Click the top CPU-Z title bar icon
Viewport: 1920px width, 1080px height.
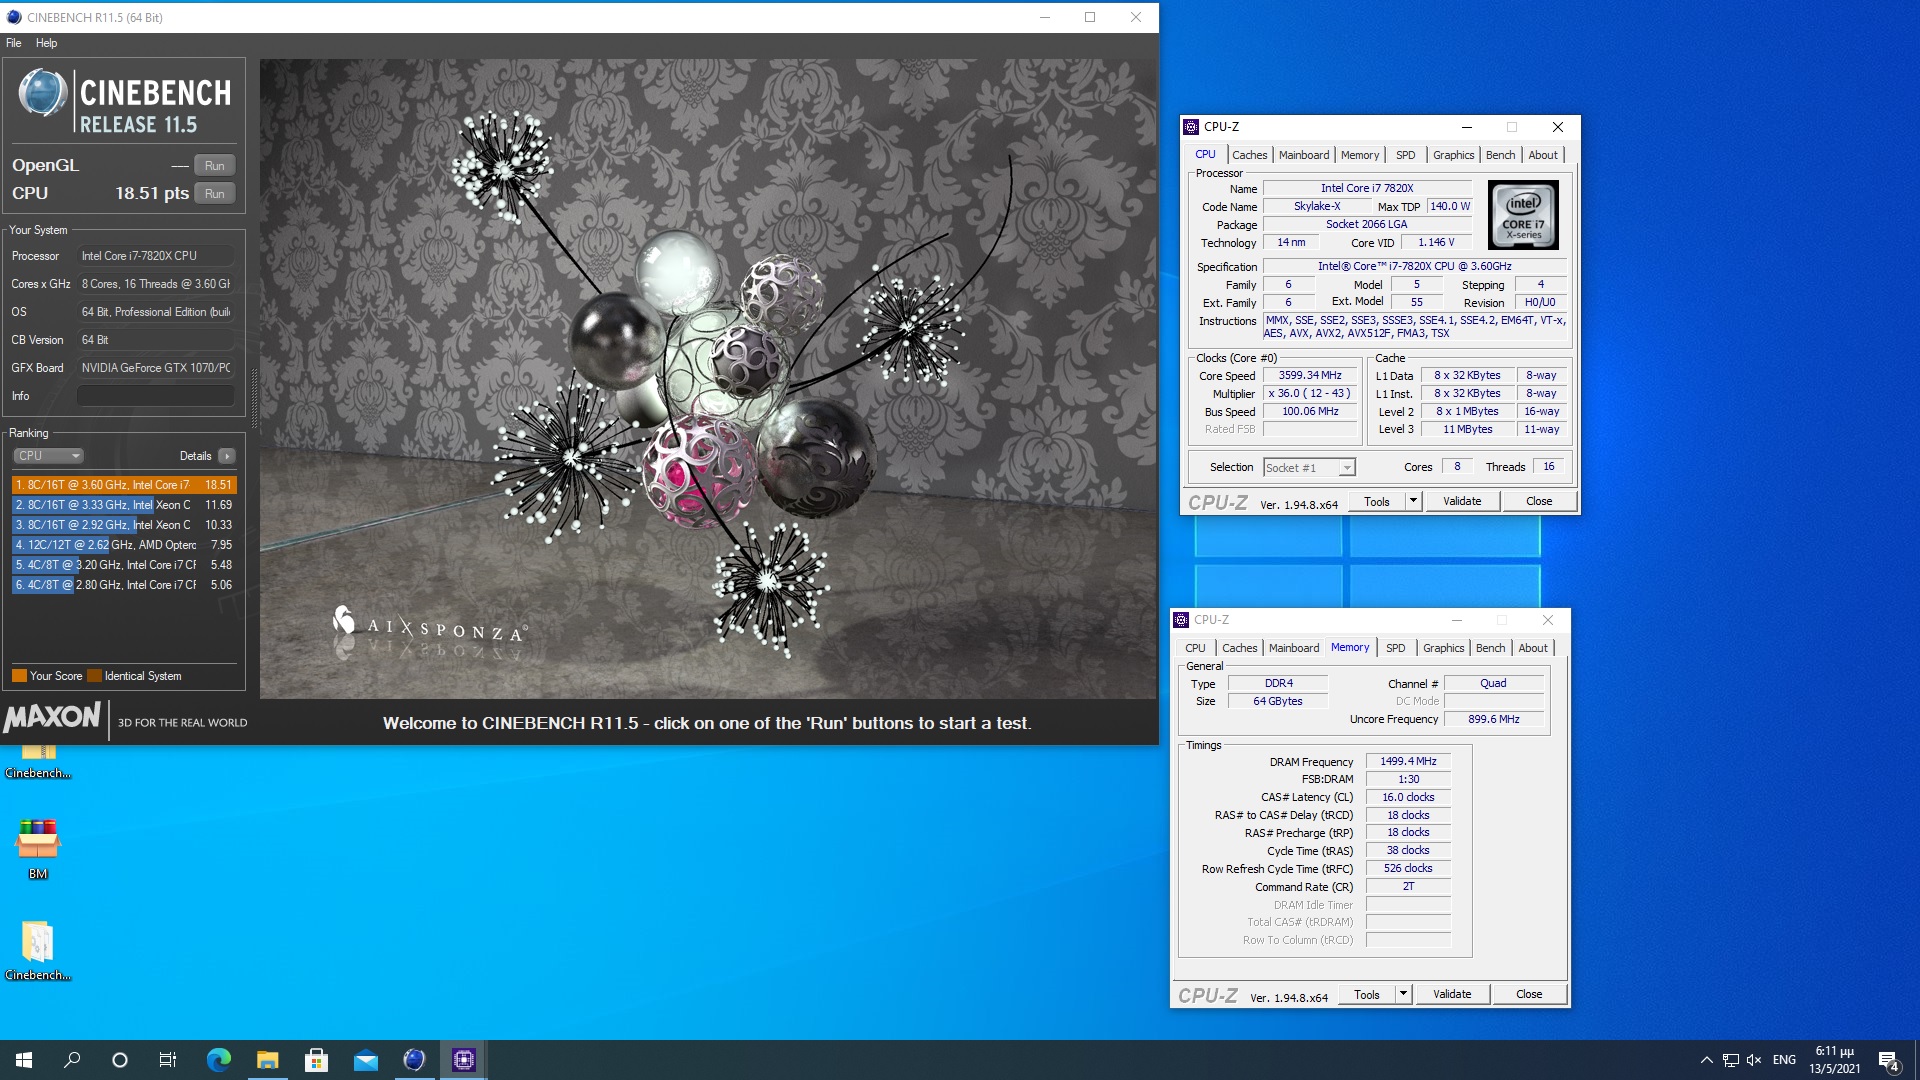click(1191, 127)
